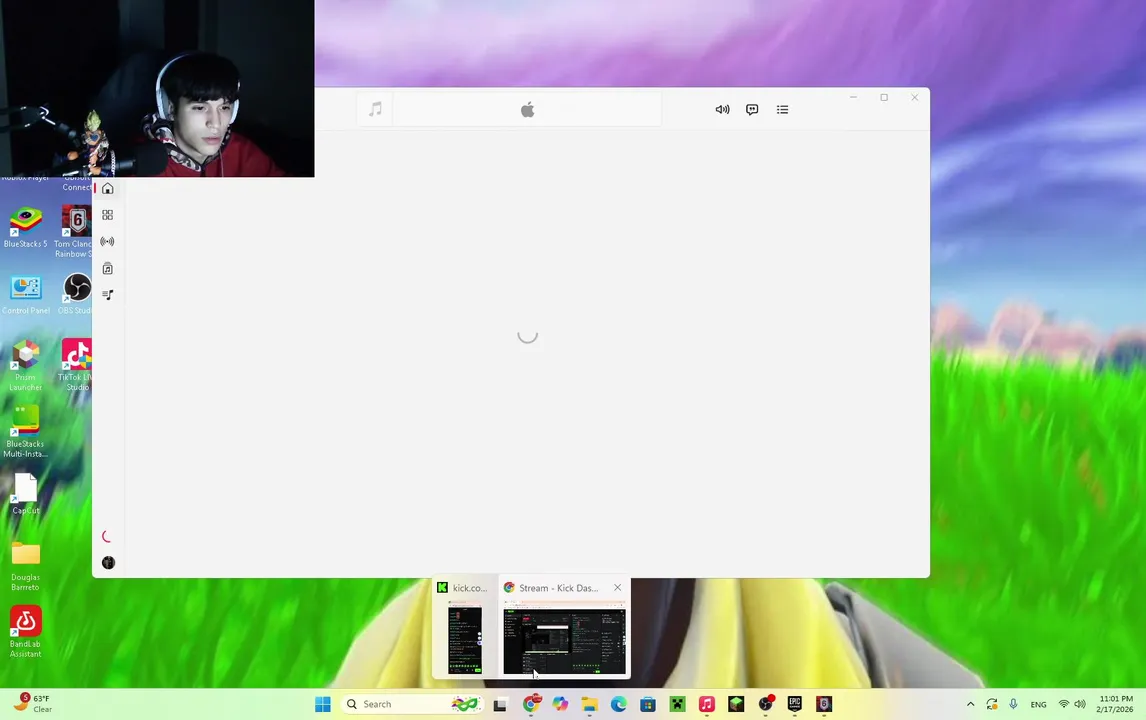Select Prism Launcher desktop shortcut

point(26,365)
